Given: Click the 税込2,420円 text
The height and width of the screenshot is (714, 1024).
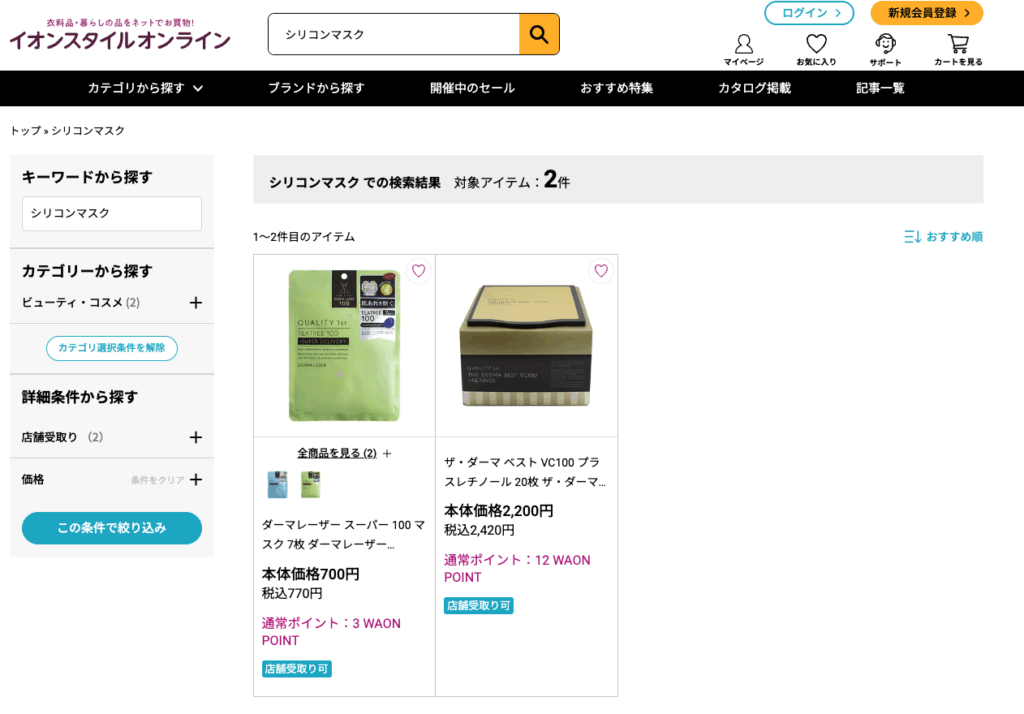Looking at the screenshot, I should [x=479, y=530].
